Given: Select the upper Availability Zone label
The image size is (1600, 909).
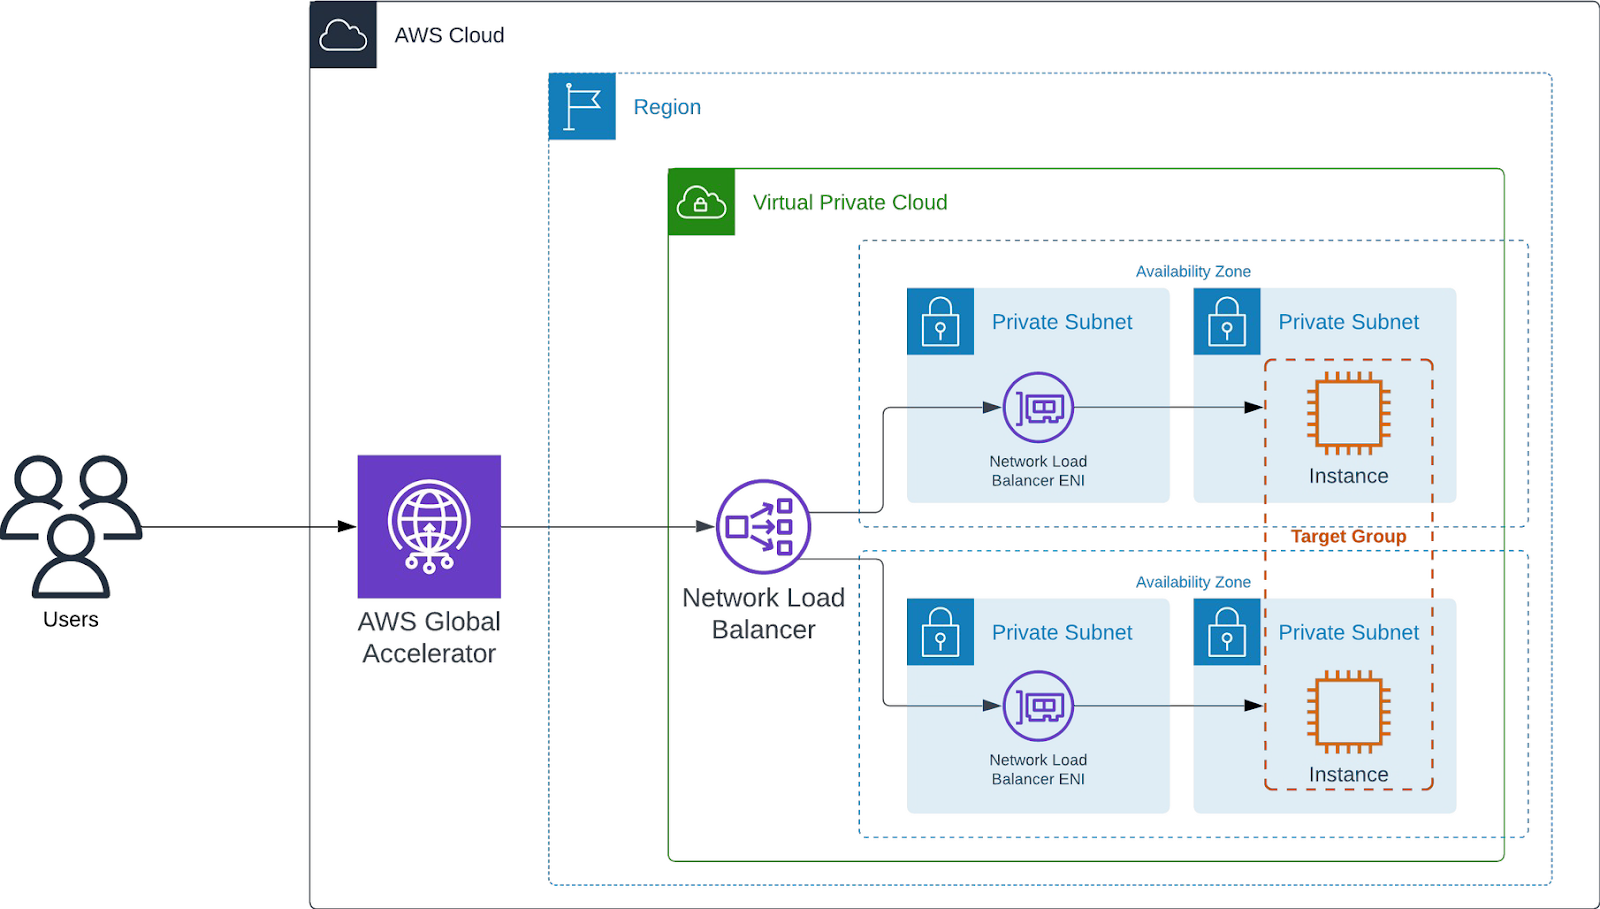Looking at the screenshot, I should point(1192,271).
